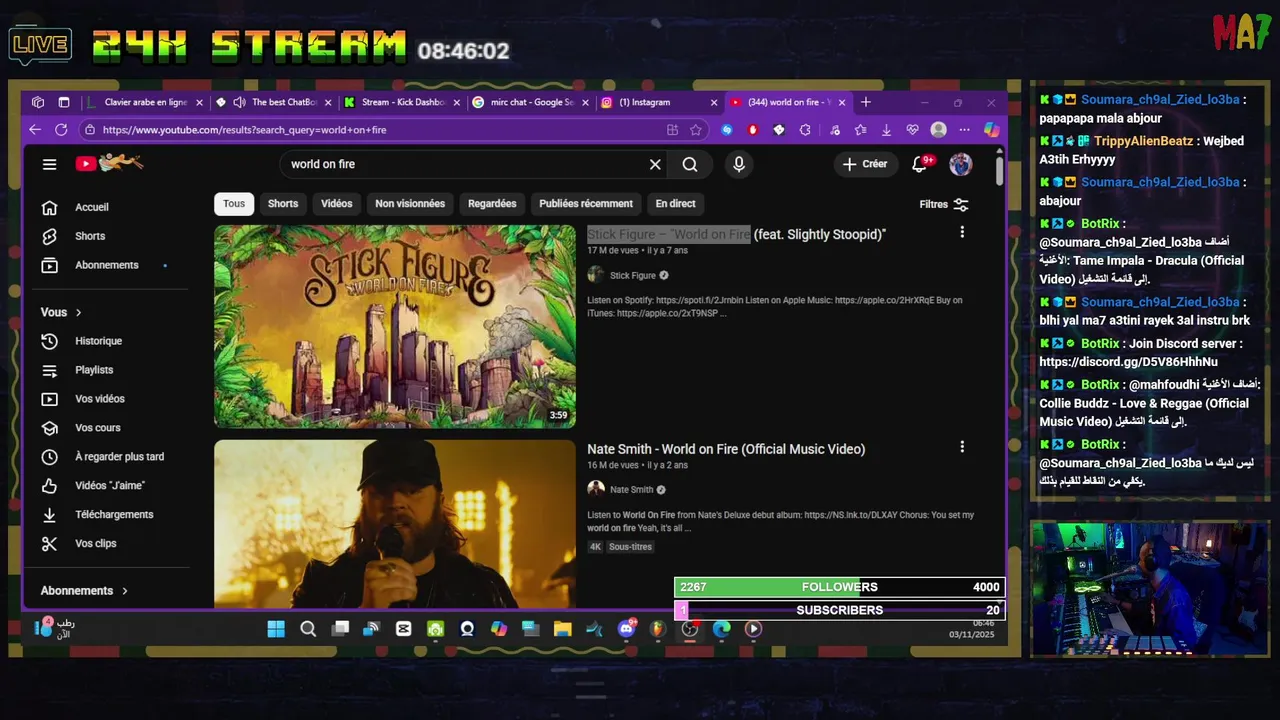
Task: Reload the page with the refresh icon
Action: coord(61,130)
